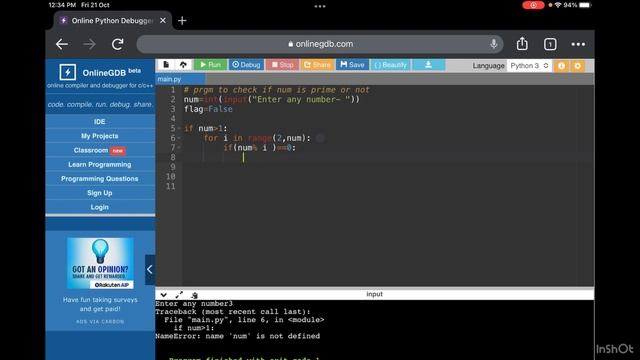Click the ADS VIA CARBON link
This screenshot has height=360, width=640.
coord(100,322)
